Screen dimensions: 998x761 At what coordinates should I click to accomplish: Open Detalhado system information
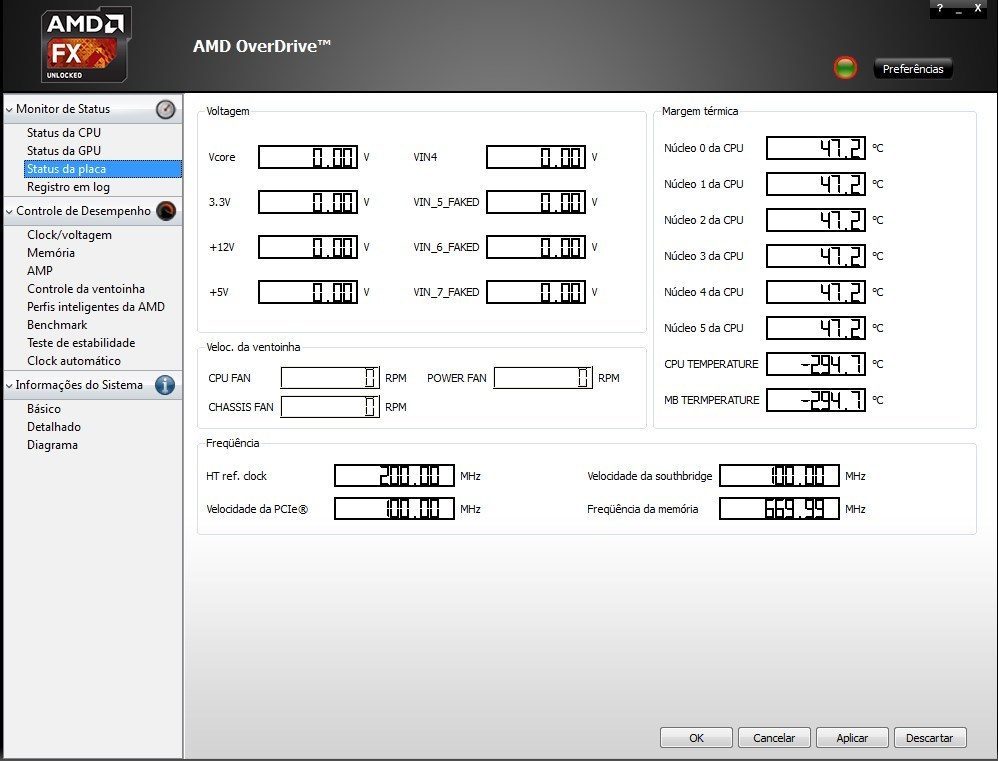tap(53, 427)
